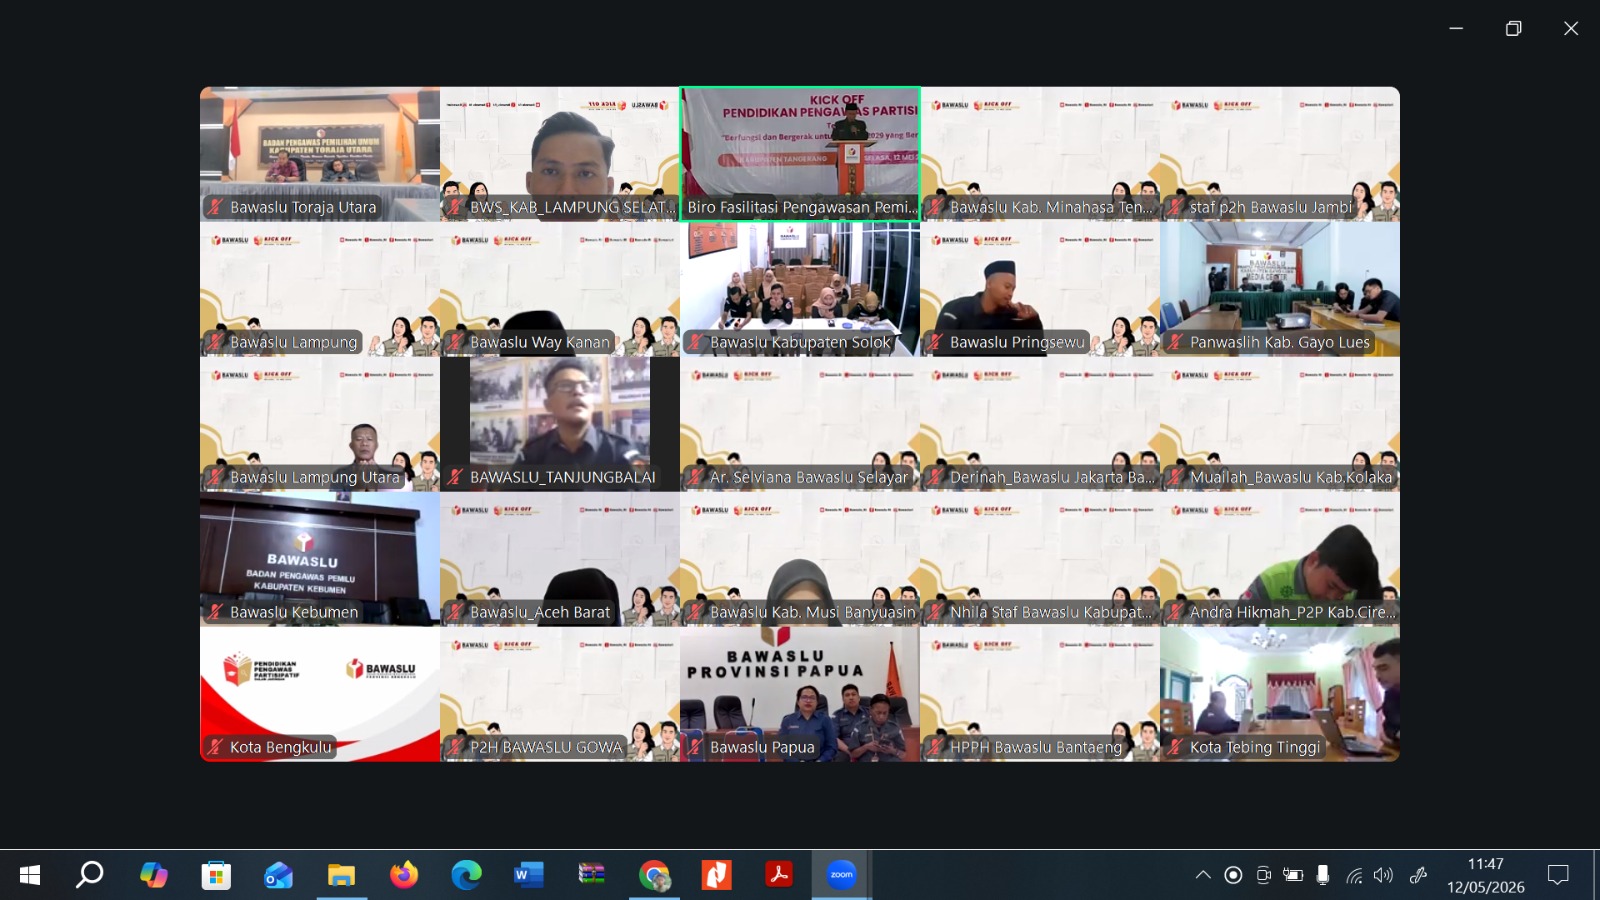Click the Zoom icon in the taskbar
The width and height of the screenshot is (1600, 900).
(x=841, y=875)
